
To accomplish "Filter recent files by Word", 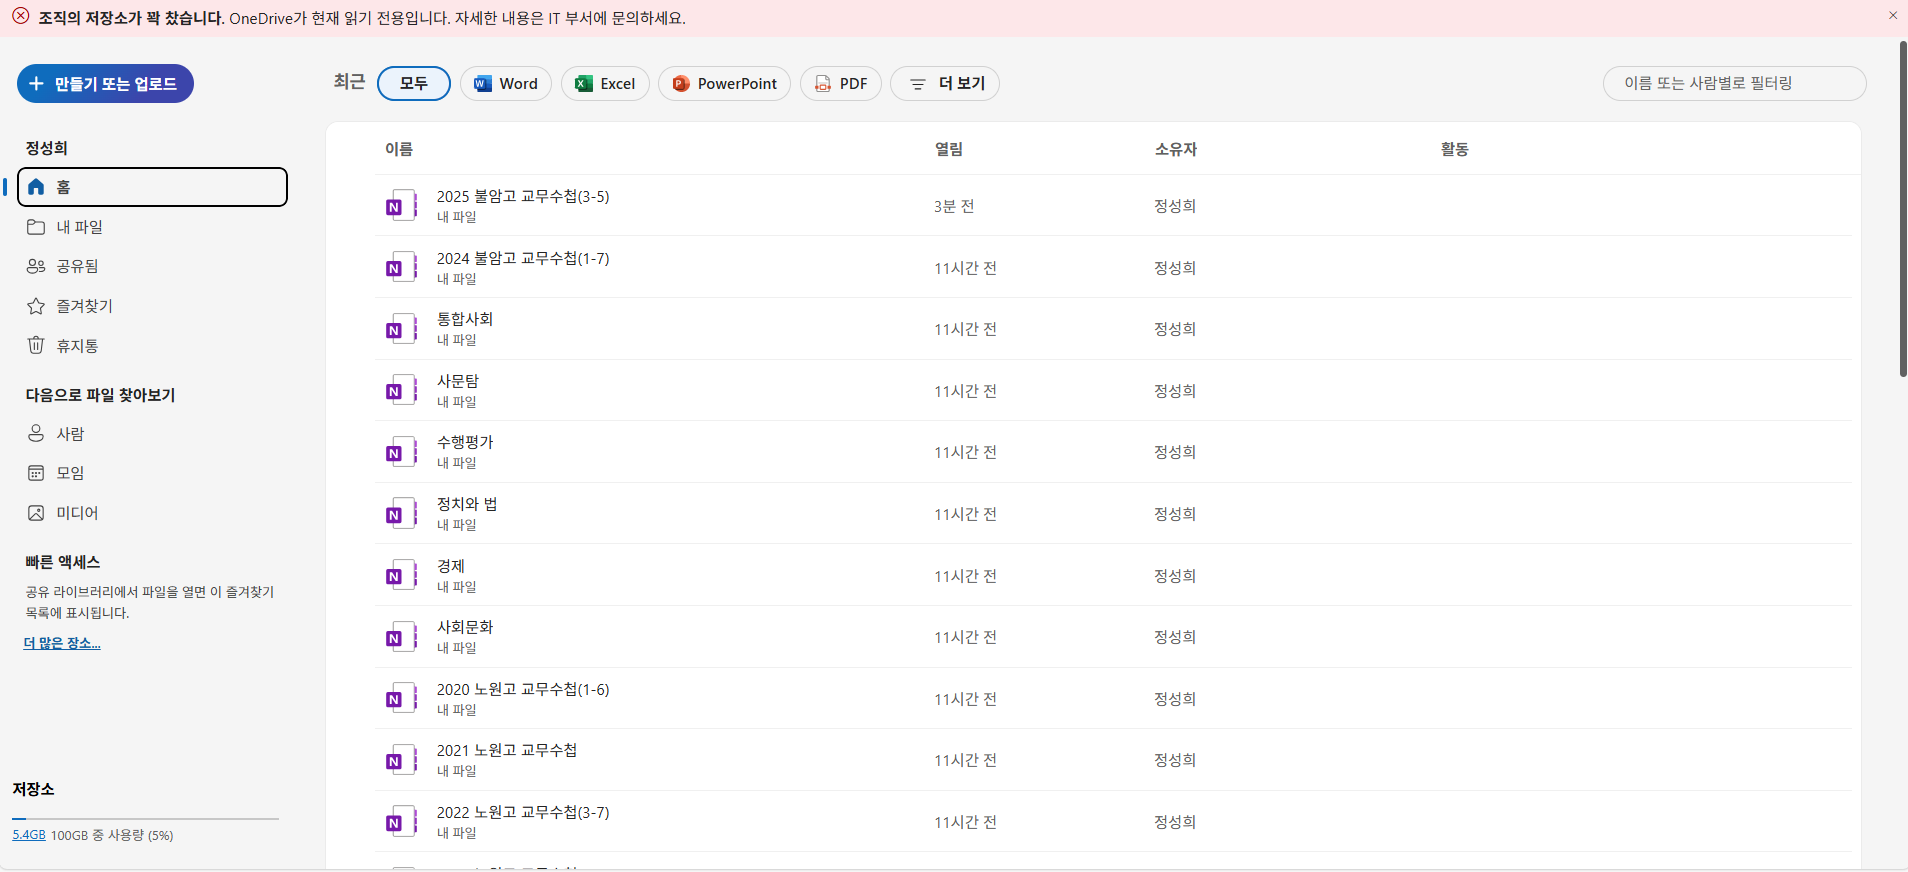I will (506, 84).
